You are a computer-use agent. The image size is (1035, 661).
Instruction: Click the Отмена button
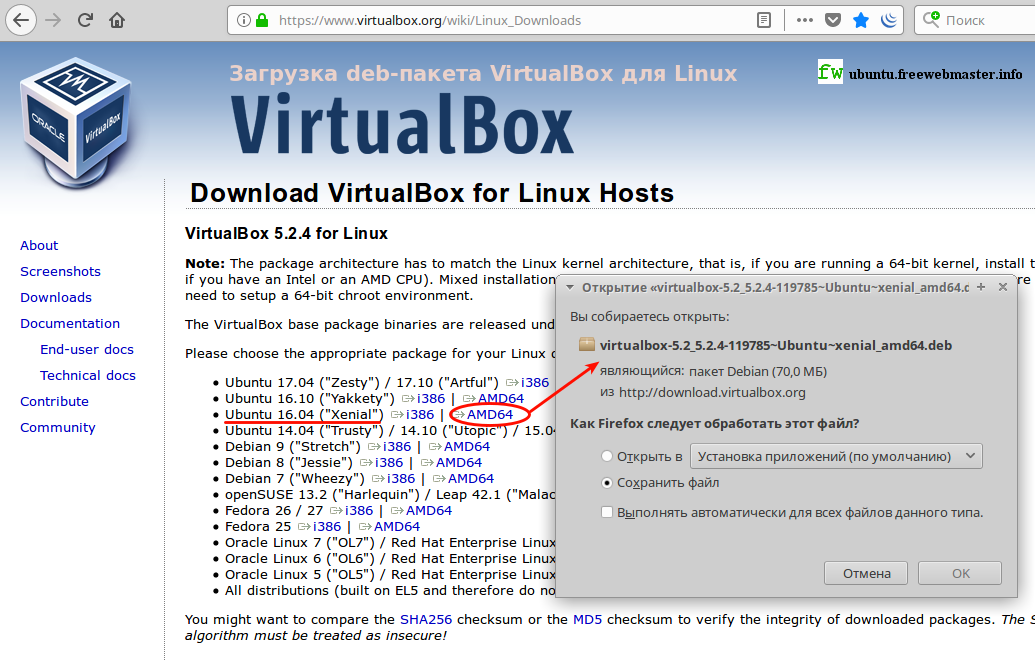[x=866, y=573]
